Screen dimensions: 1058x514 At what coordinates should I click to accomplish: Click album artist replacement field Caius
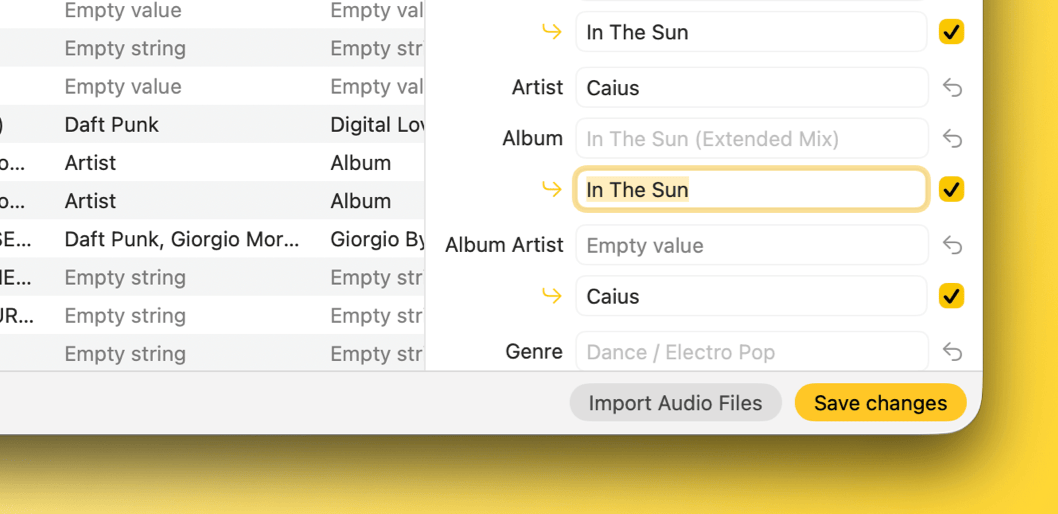[x=751, y=296]
